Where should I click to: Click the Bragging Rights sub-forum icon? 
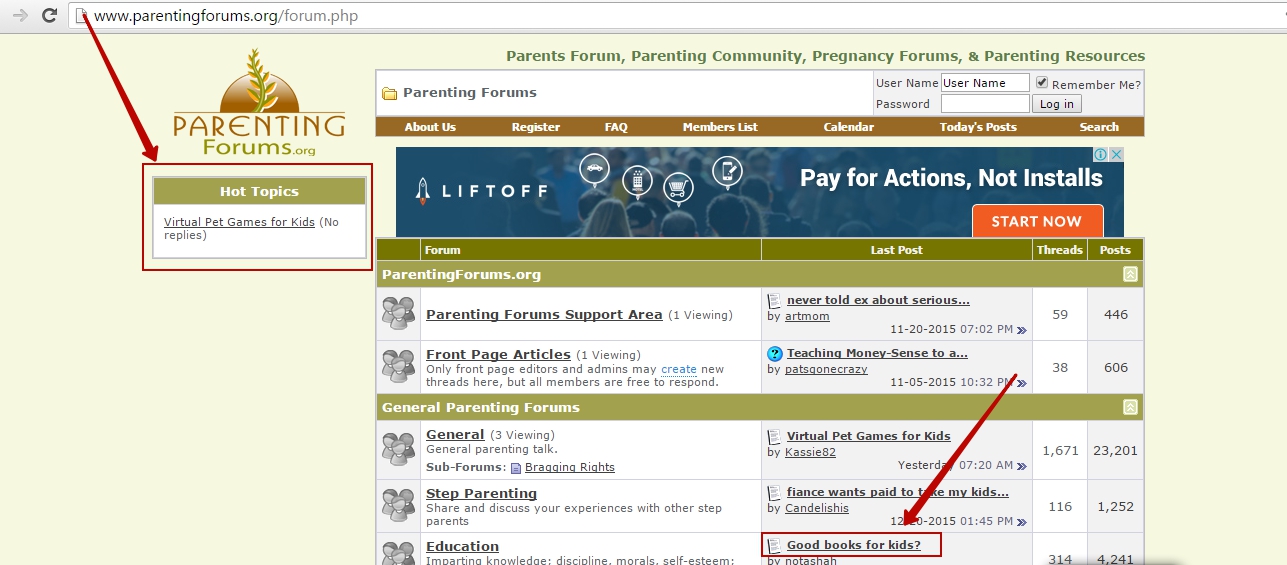click(516, 467)
